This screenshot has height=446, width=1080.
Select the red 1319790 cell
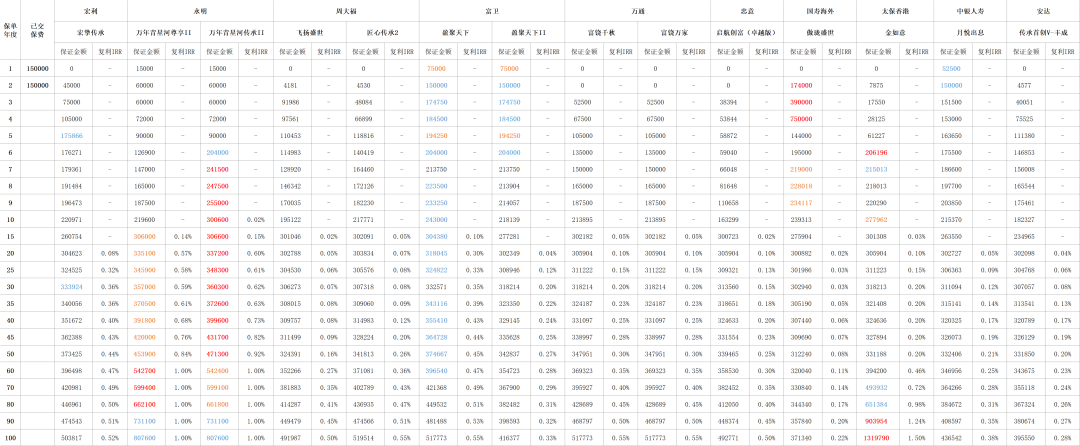click(x=876, y=437)
